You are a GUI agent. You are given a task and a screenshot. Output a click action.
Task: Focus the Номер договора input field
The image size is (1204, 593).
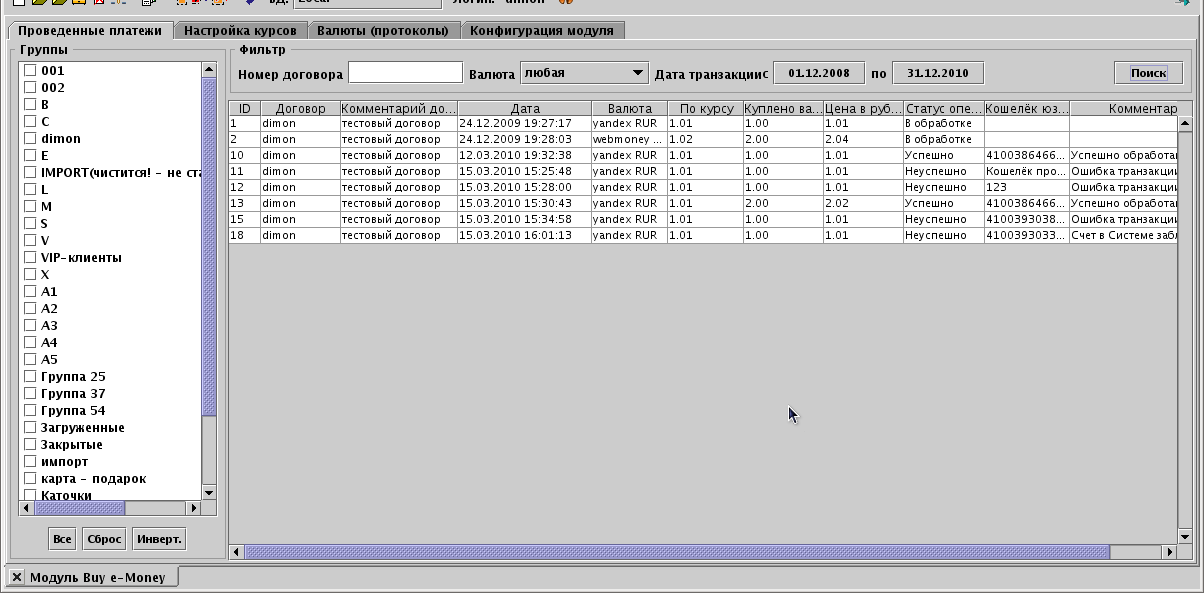coord(405,73)
